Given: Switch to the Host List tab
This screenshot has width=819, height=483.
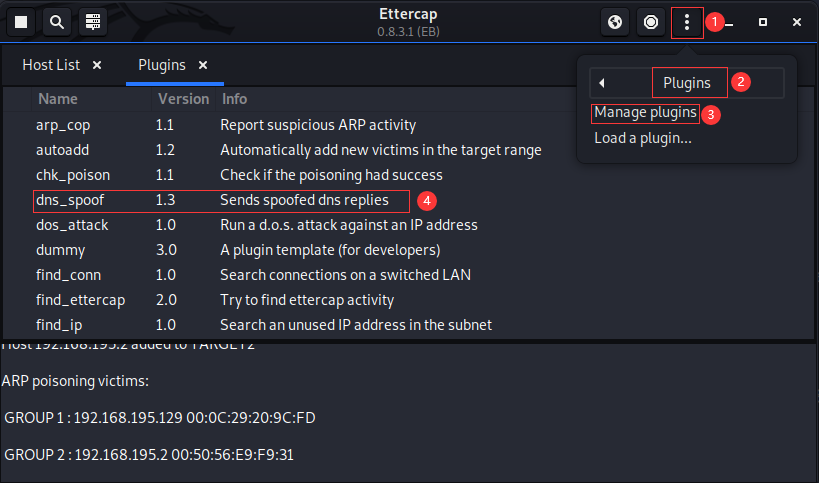Looking at the screenshot, I should coord(51,65).
